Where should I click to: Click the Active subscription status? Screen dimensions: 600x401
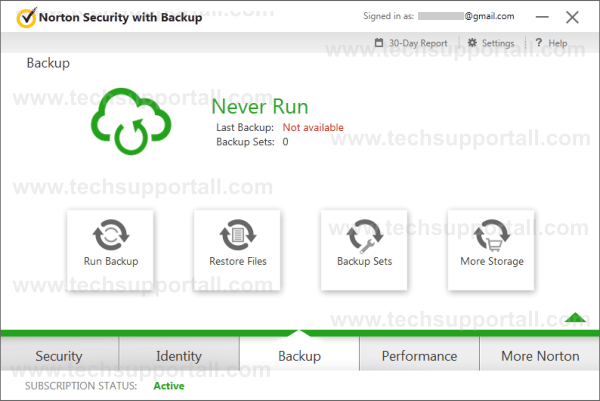point(169,386)
